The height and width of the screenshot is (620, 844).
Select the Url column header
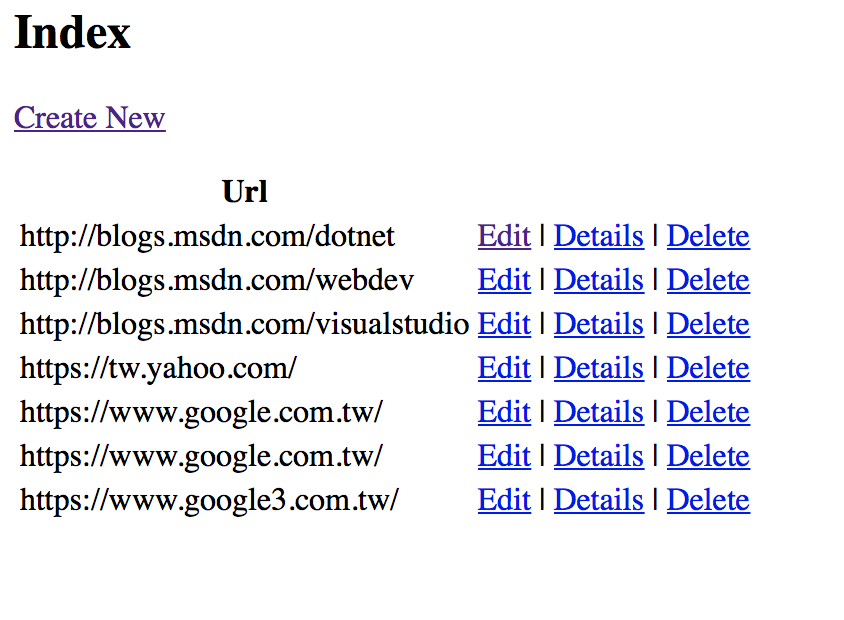pyautogui.click(x=245, y=192)
